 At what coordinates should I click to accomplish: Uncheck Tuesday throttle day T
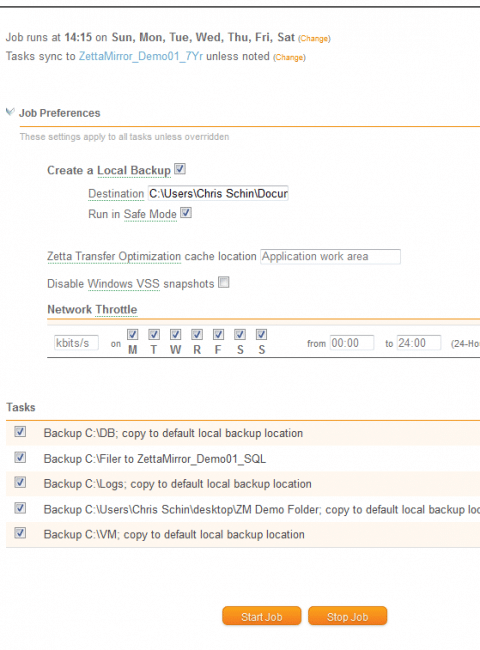[x=154, y=335]
